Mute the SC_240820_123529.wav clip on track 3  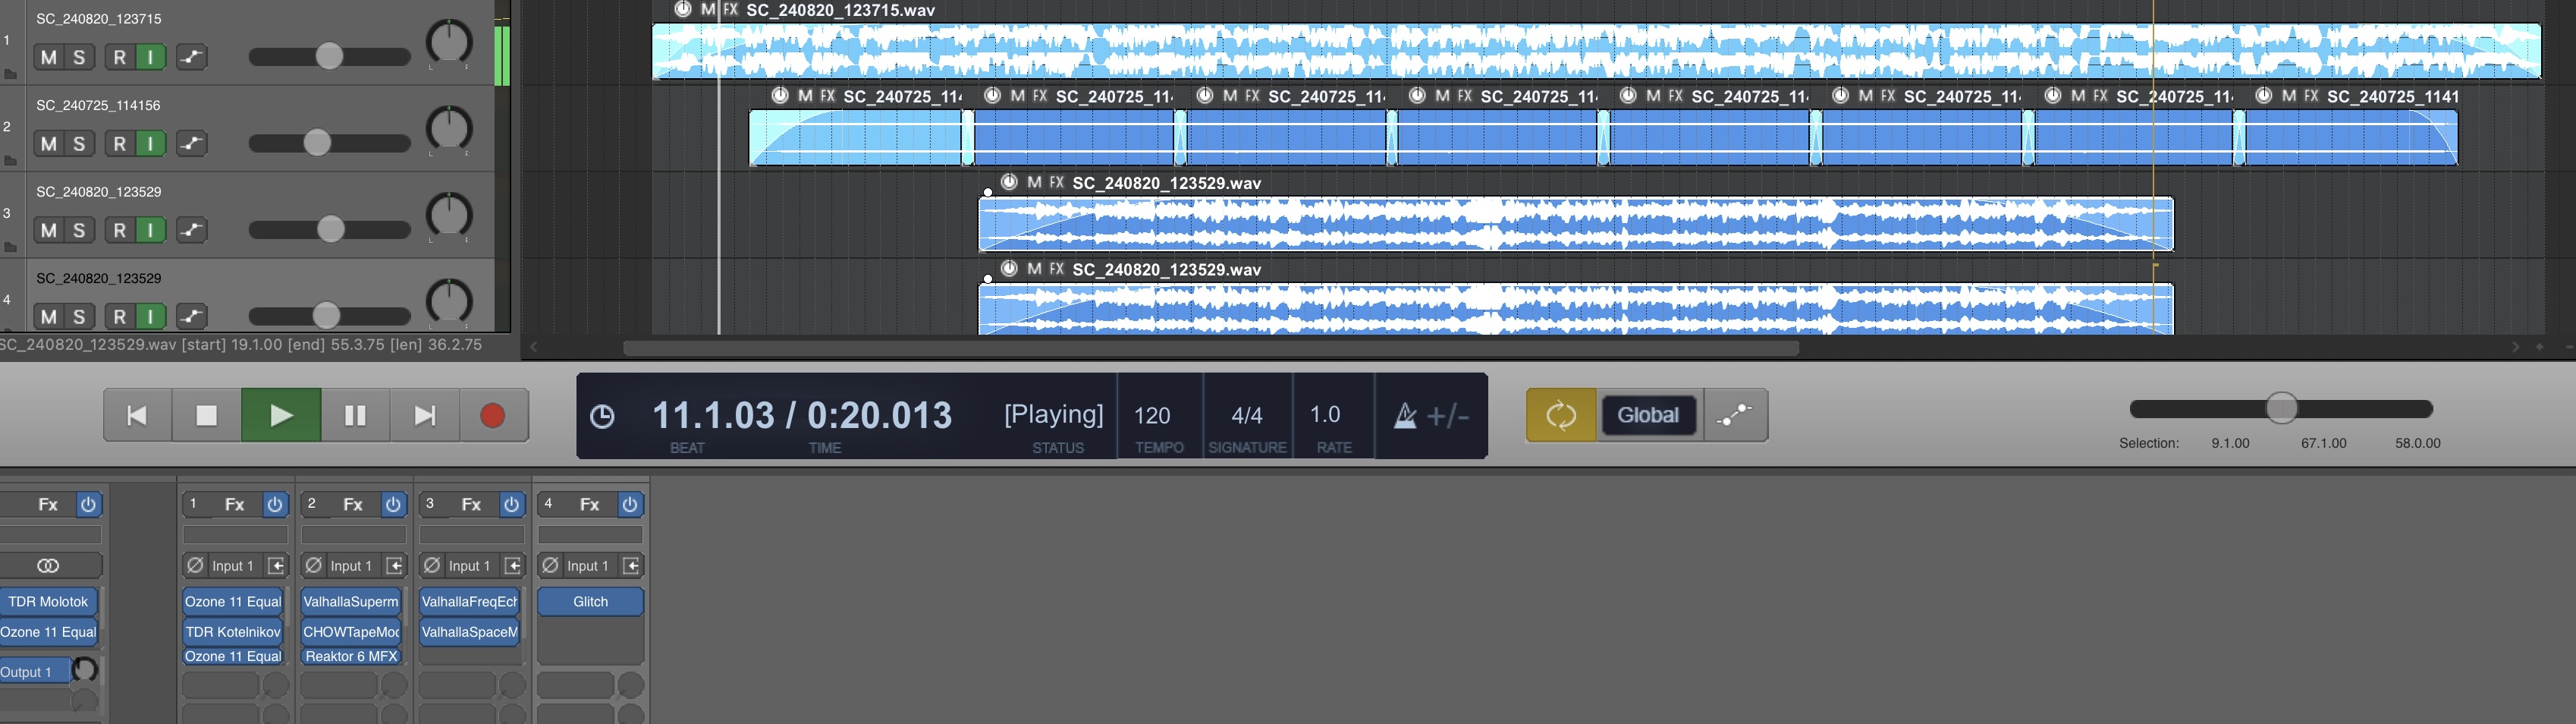pos(1034,183)
